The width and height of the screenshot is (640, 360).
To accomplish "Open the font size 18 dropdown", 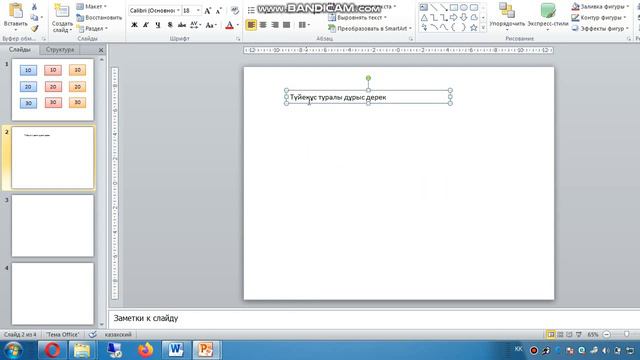I will pos(198,10).
